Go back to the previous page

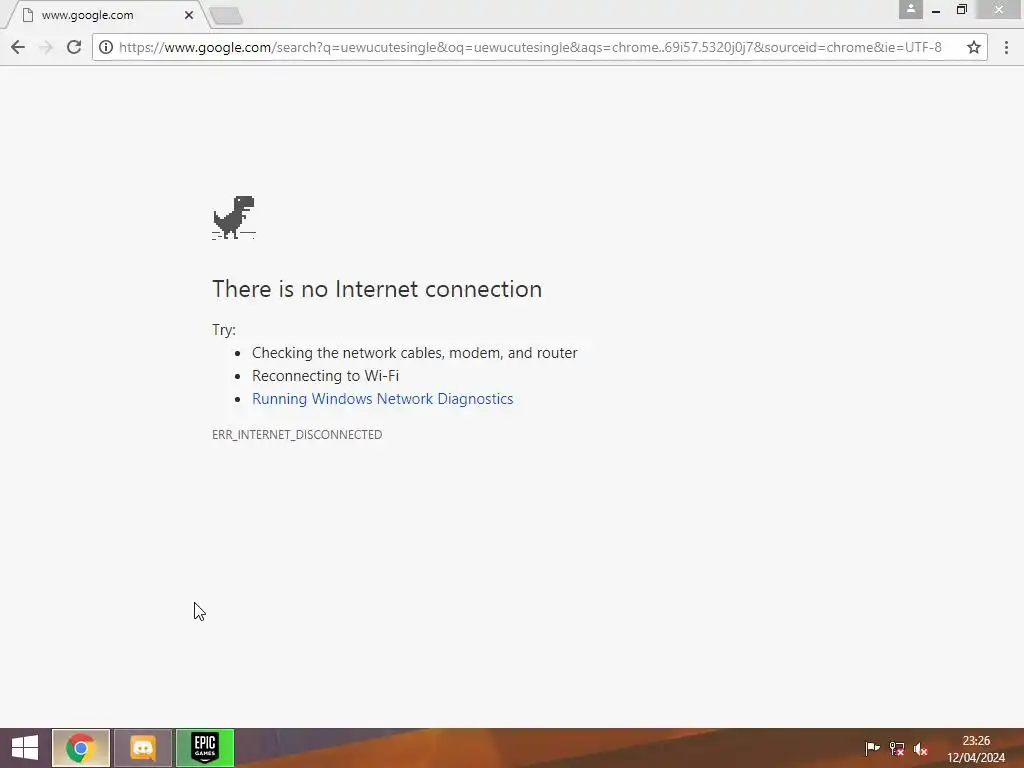[18, 47]
